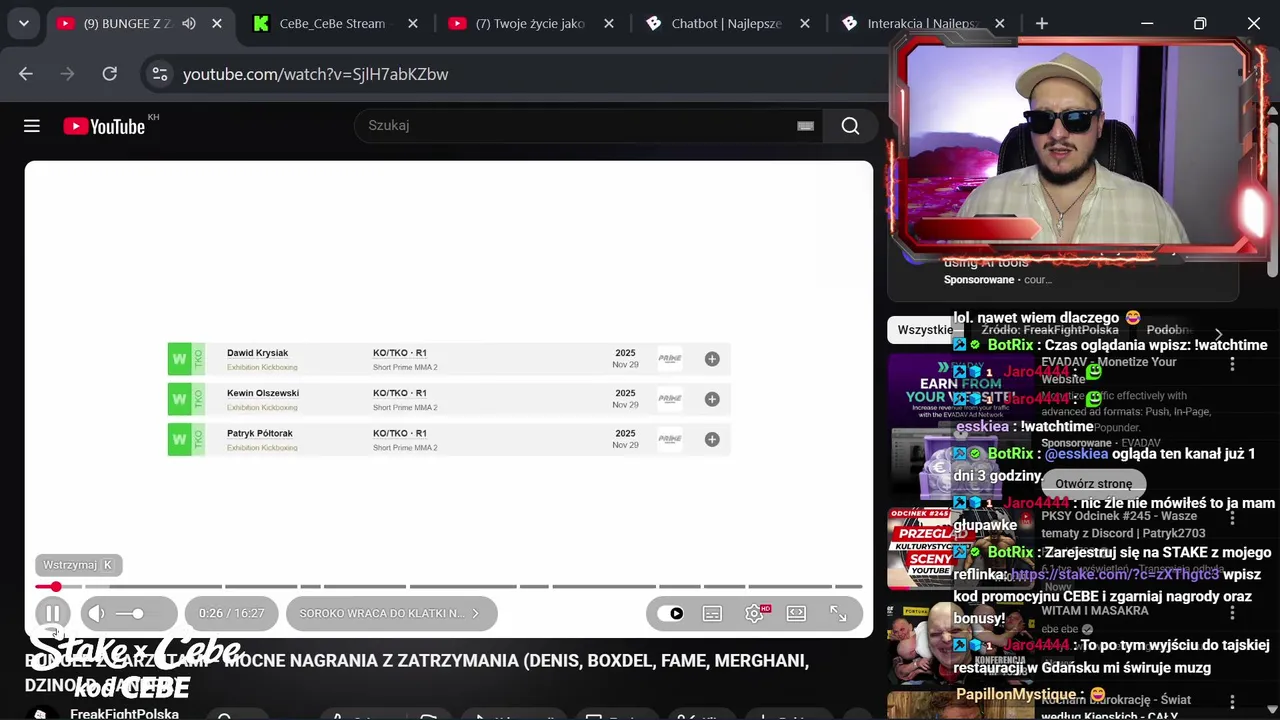Open the on-screen keyboard icon in search
This screenshot has width=1280, height=720.
click(805, 126)
